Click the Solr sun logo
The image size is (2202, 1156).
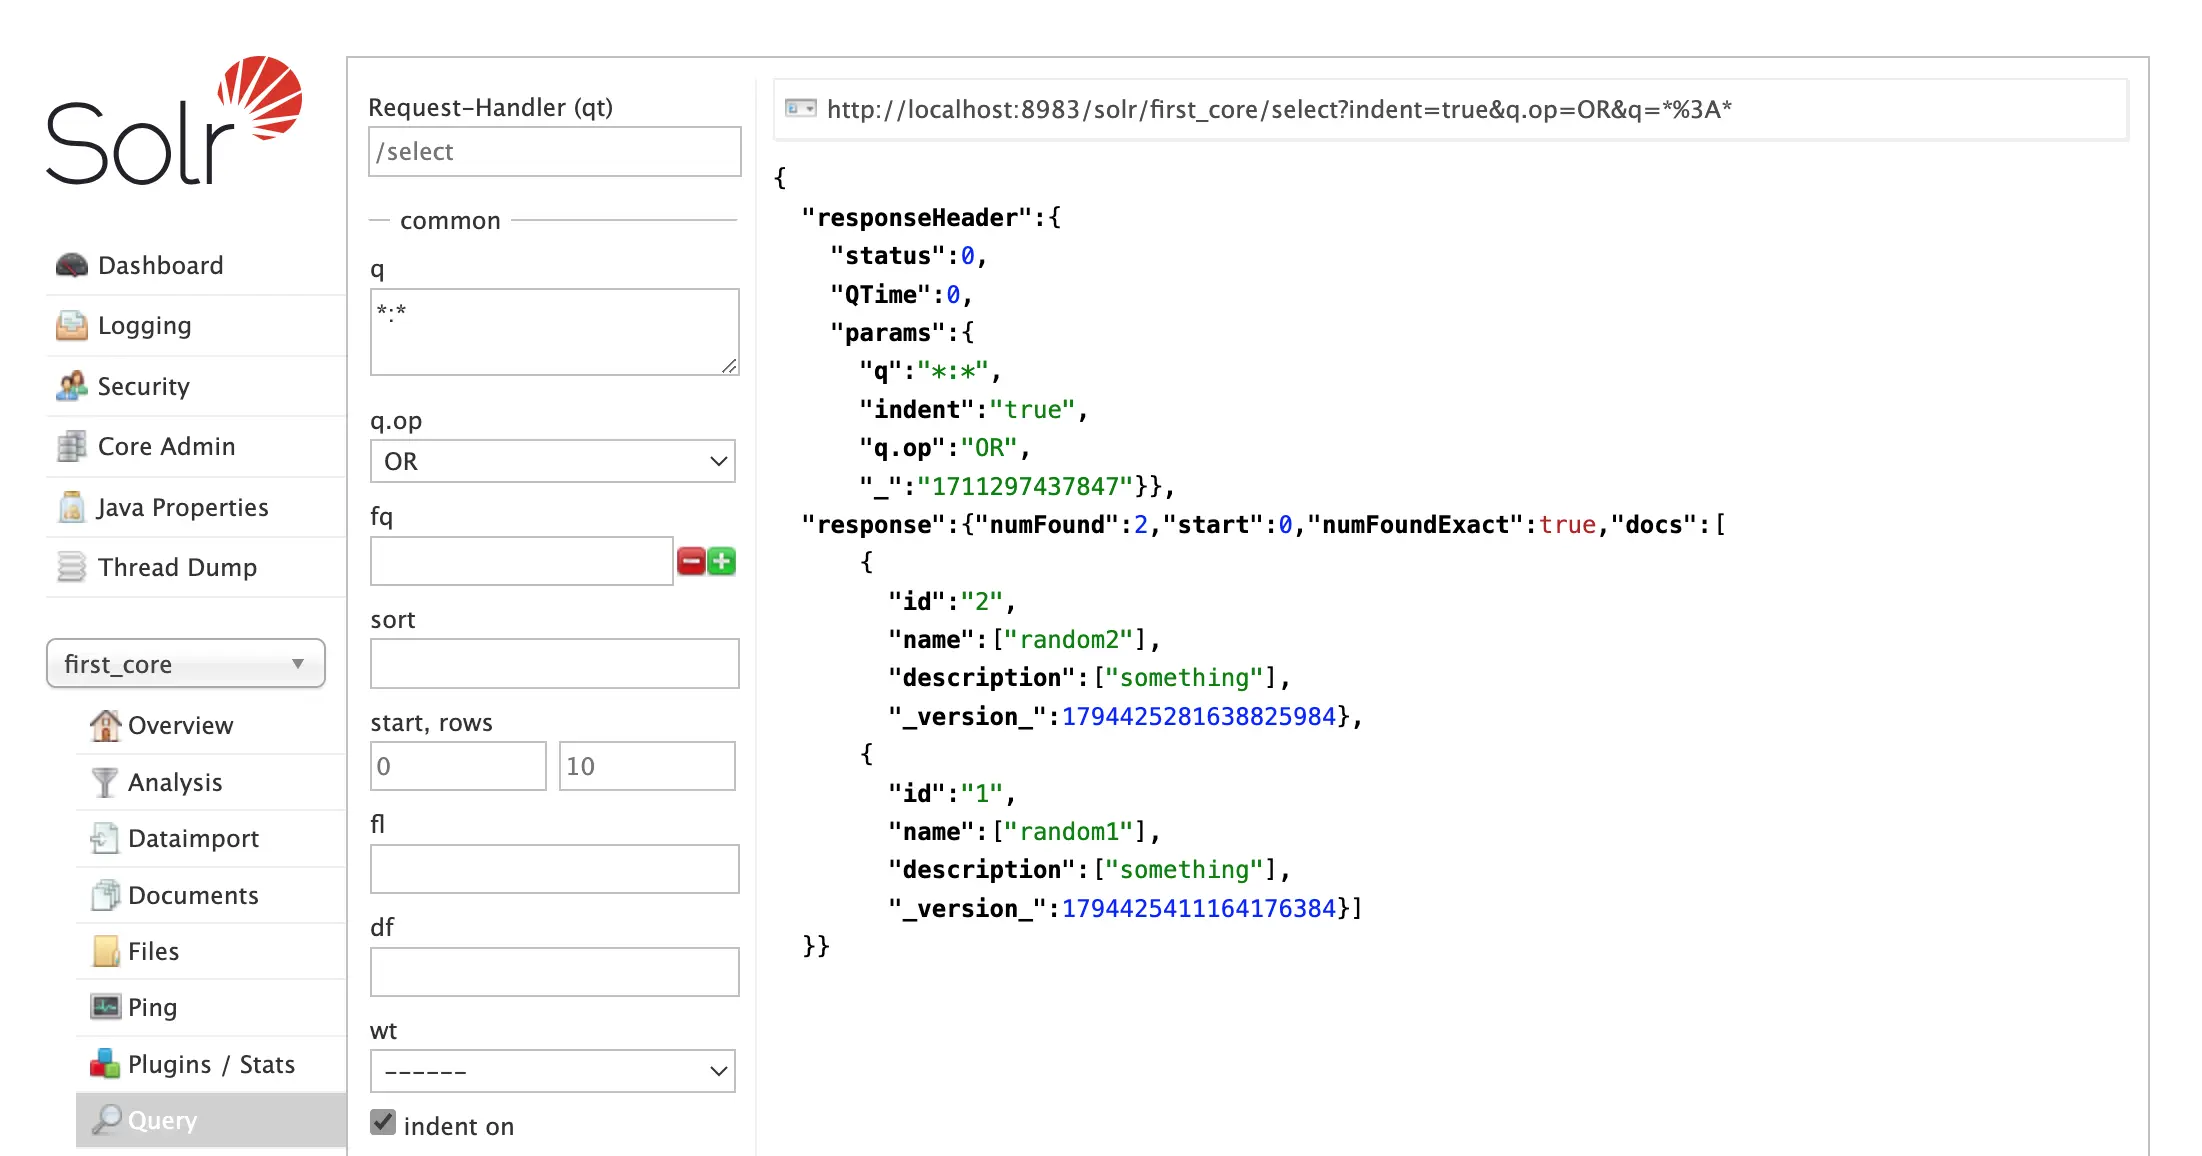(260, 98)
